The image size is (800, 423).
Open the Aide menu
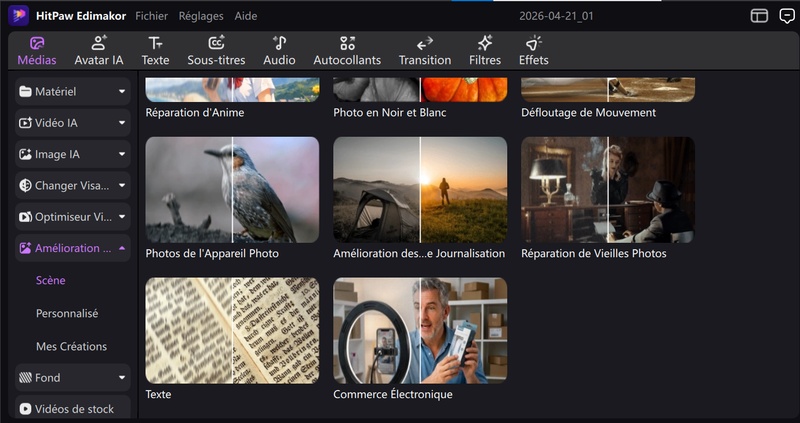(246, 16)
